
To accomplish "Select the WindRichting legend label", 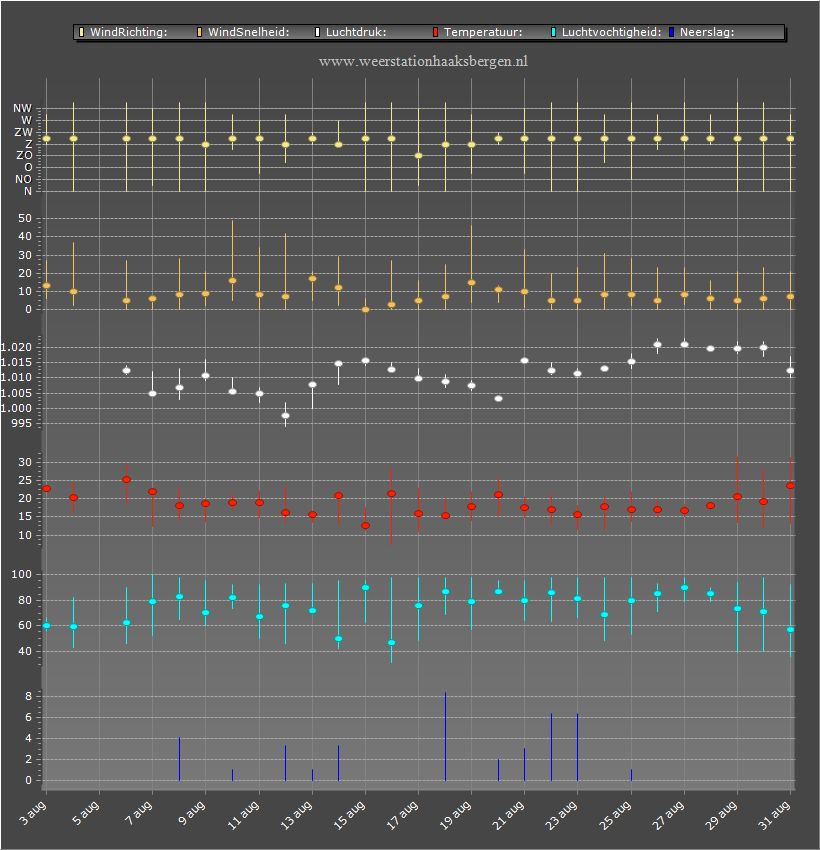I will point(128,32).
